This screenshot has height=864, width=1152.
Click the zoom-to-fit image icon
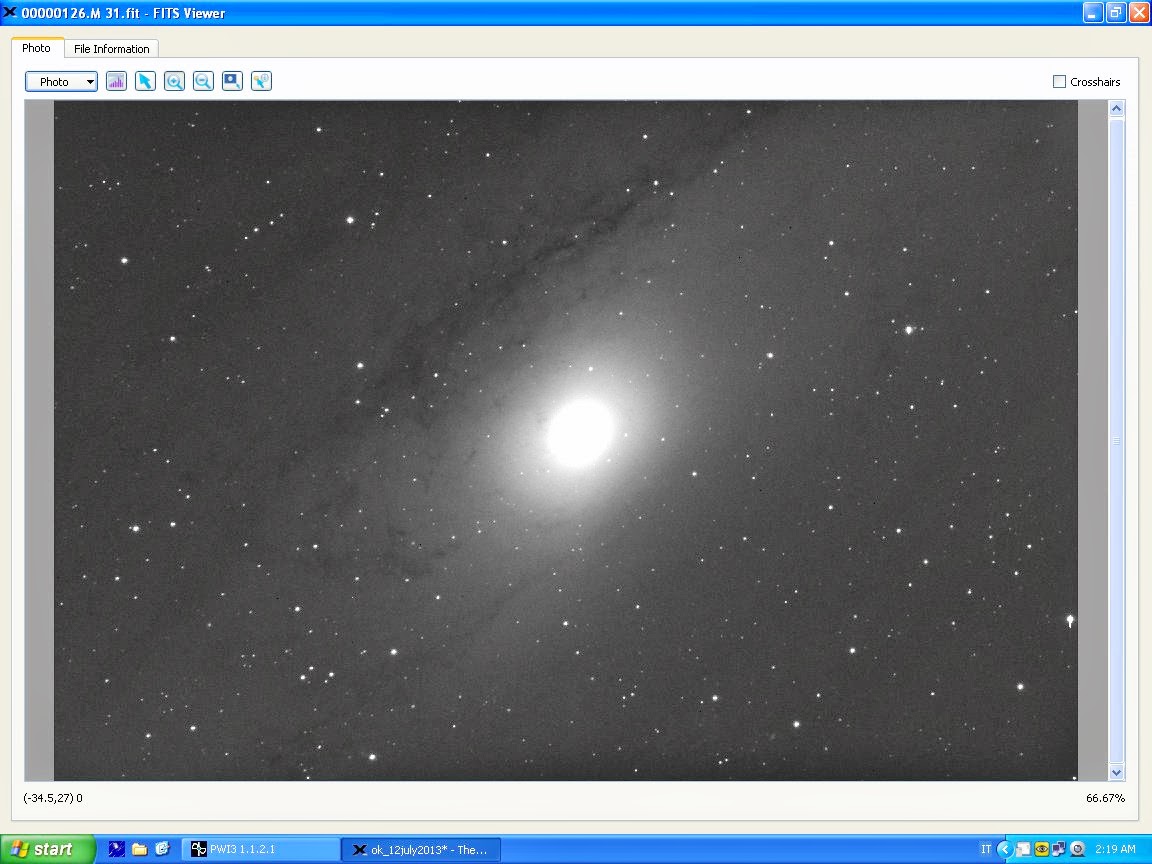pos(232,82)
